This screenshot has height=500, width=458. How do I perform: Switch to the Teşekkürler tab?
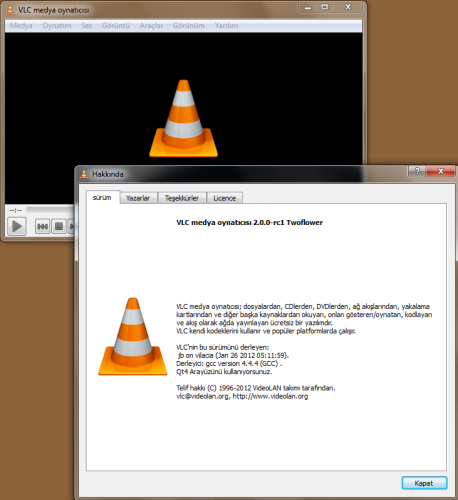[x=182, y=198]
